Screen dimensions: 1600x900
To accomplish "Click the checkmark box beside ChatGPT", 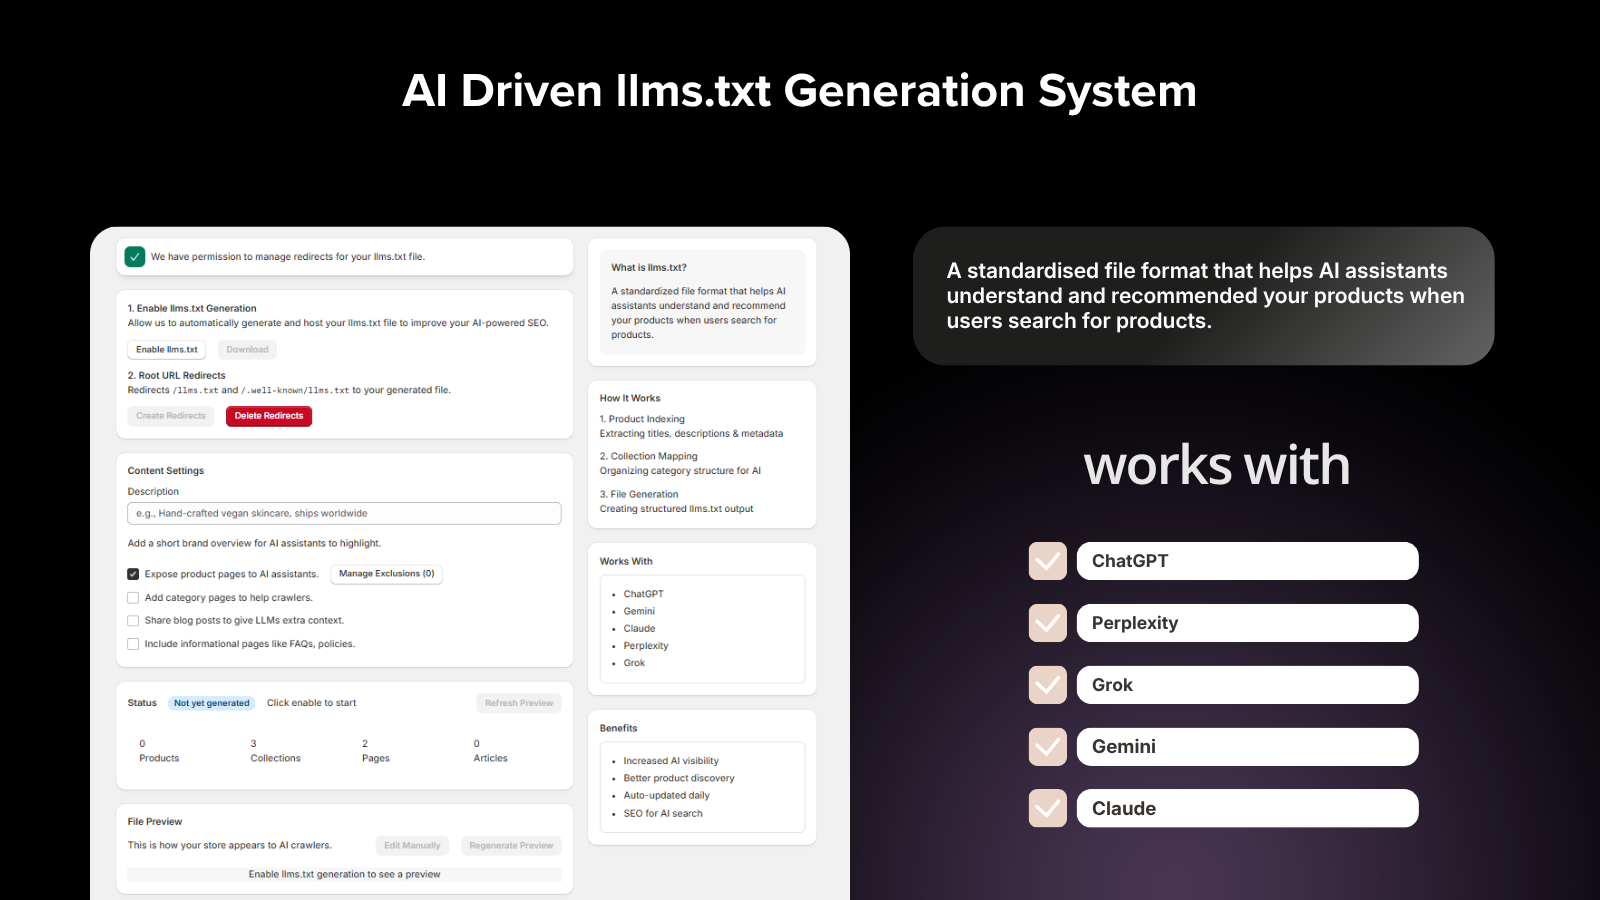I will (x=1048, y=561).
